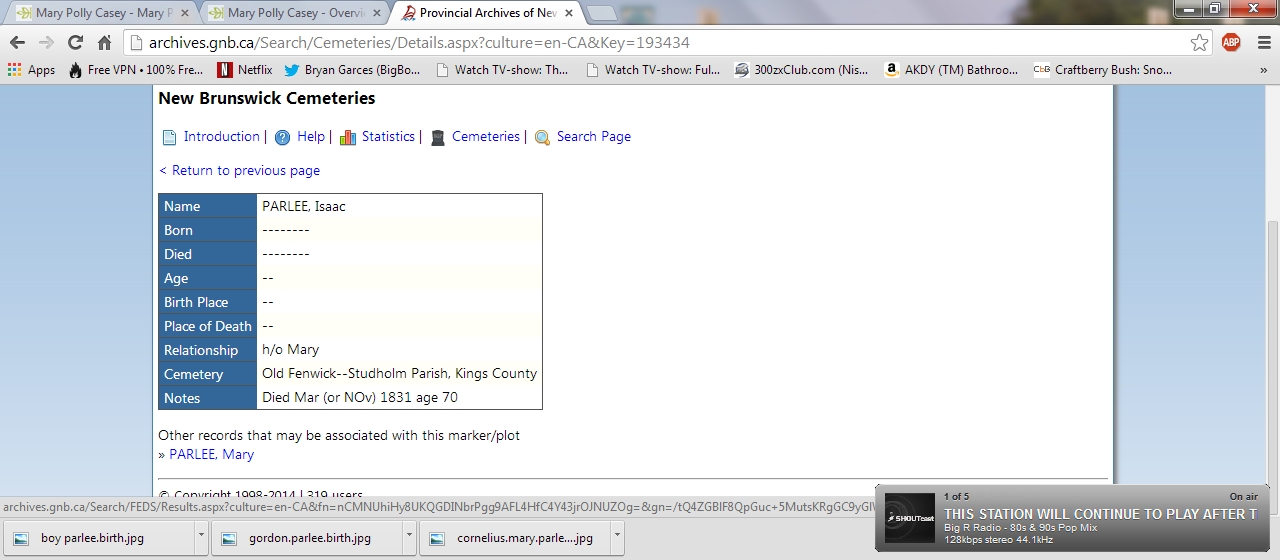Go to browser home page icon
This screenshot has height=560, width=1280.
coord(104,43)
